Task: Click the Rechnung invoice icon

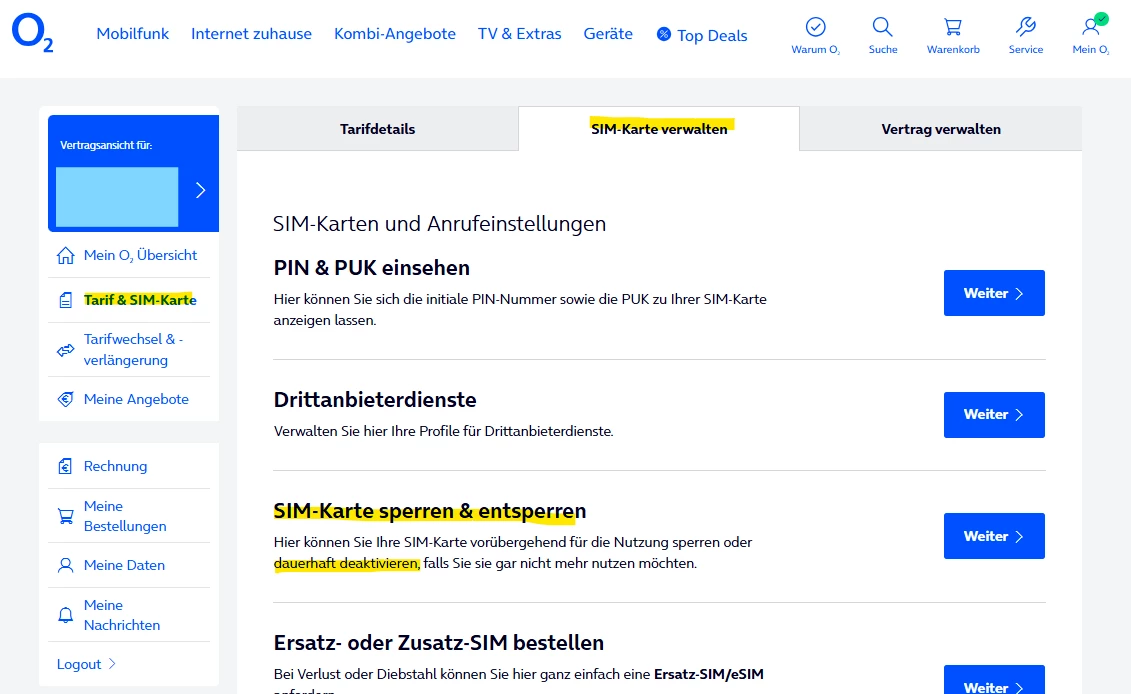Action: [66, 466]
